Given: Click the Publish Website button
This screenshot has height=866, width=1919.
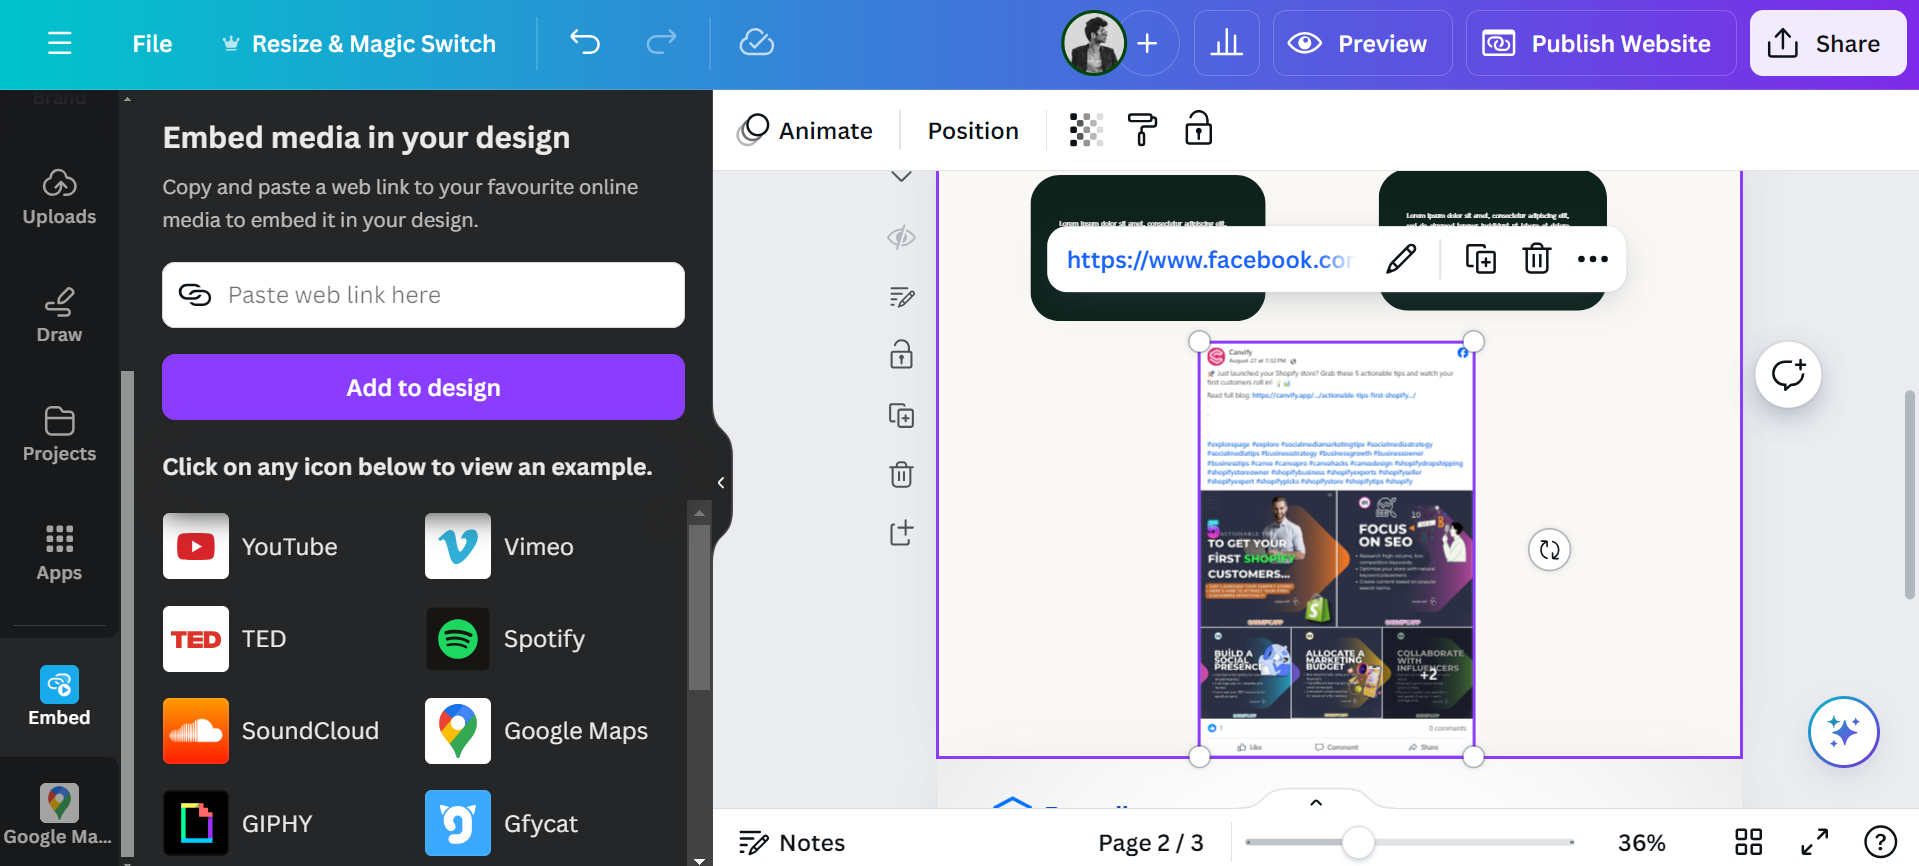Looking at the screenshot, I should pyautogui.click(x=1600, y=44).
